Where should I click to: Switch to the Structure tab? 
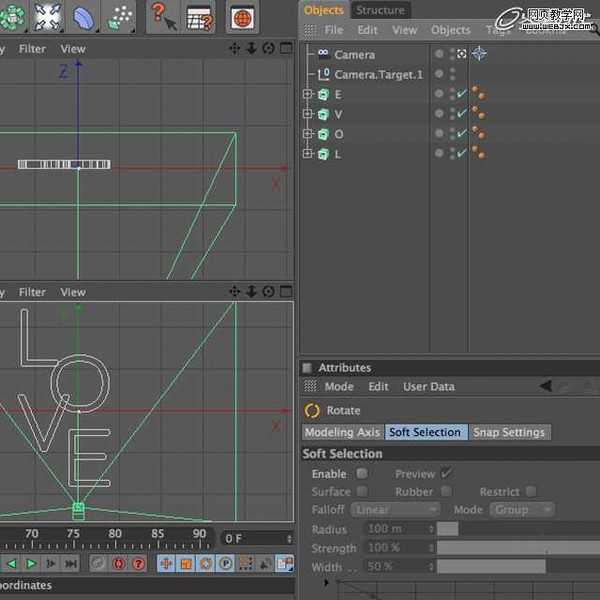pos(380,10)
